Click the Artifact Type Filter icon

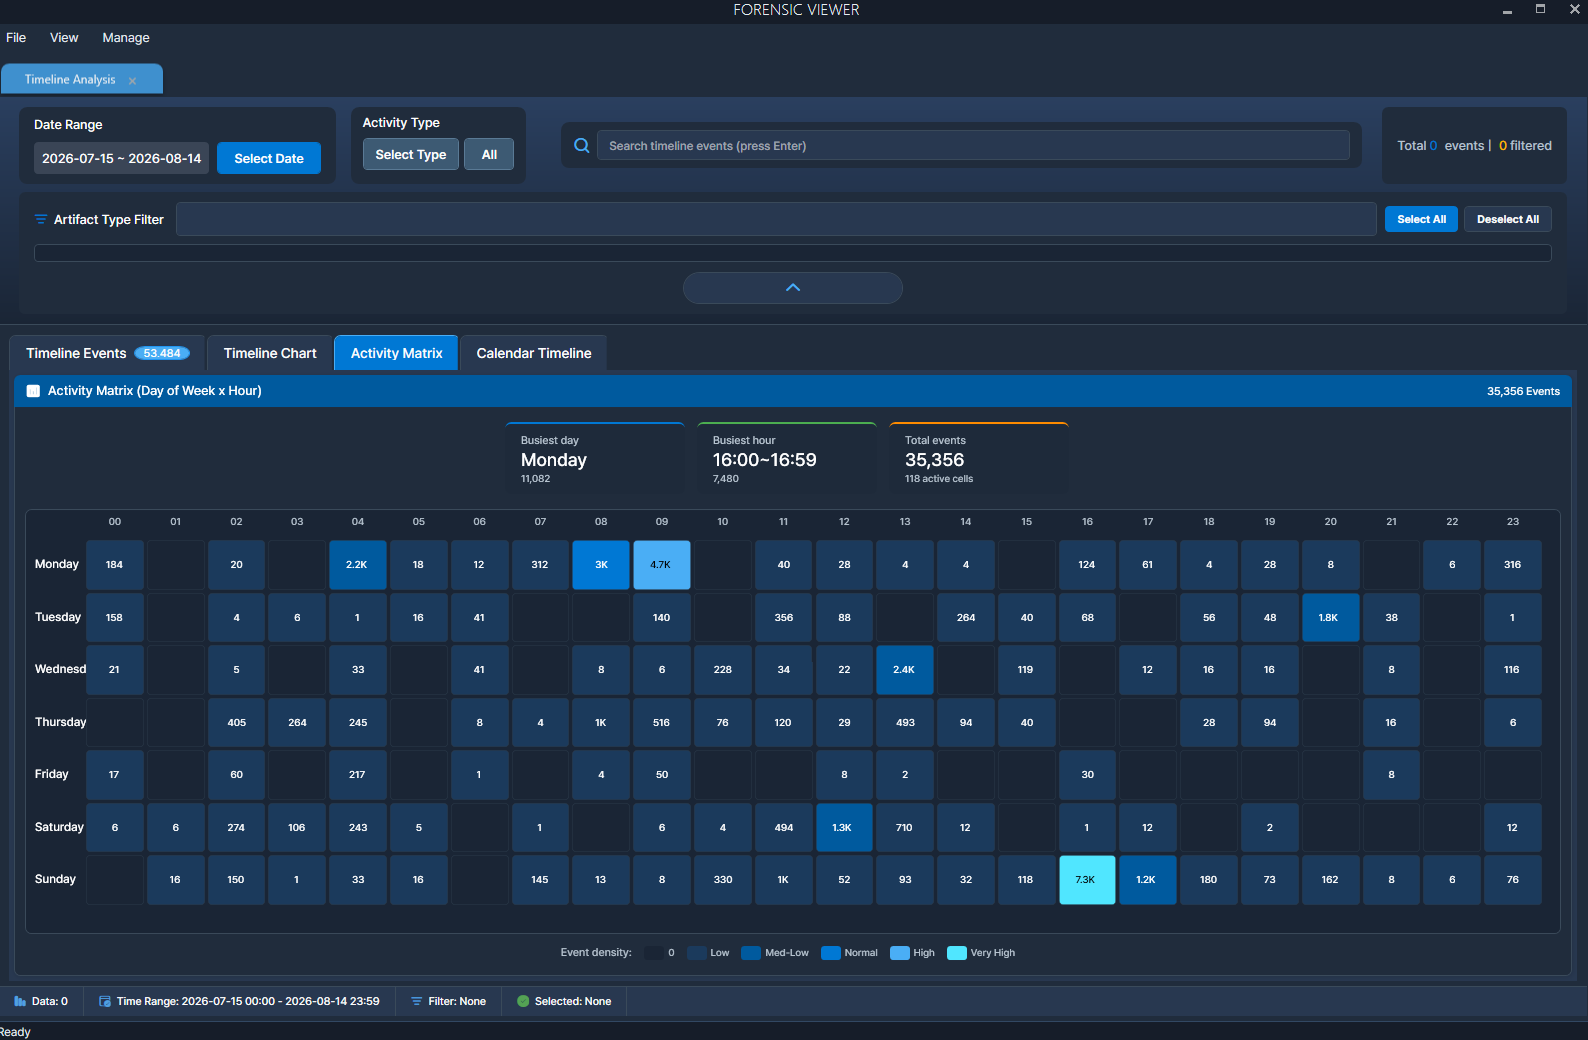point(41,219)
